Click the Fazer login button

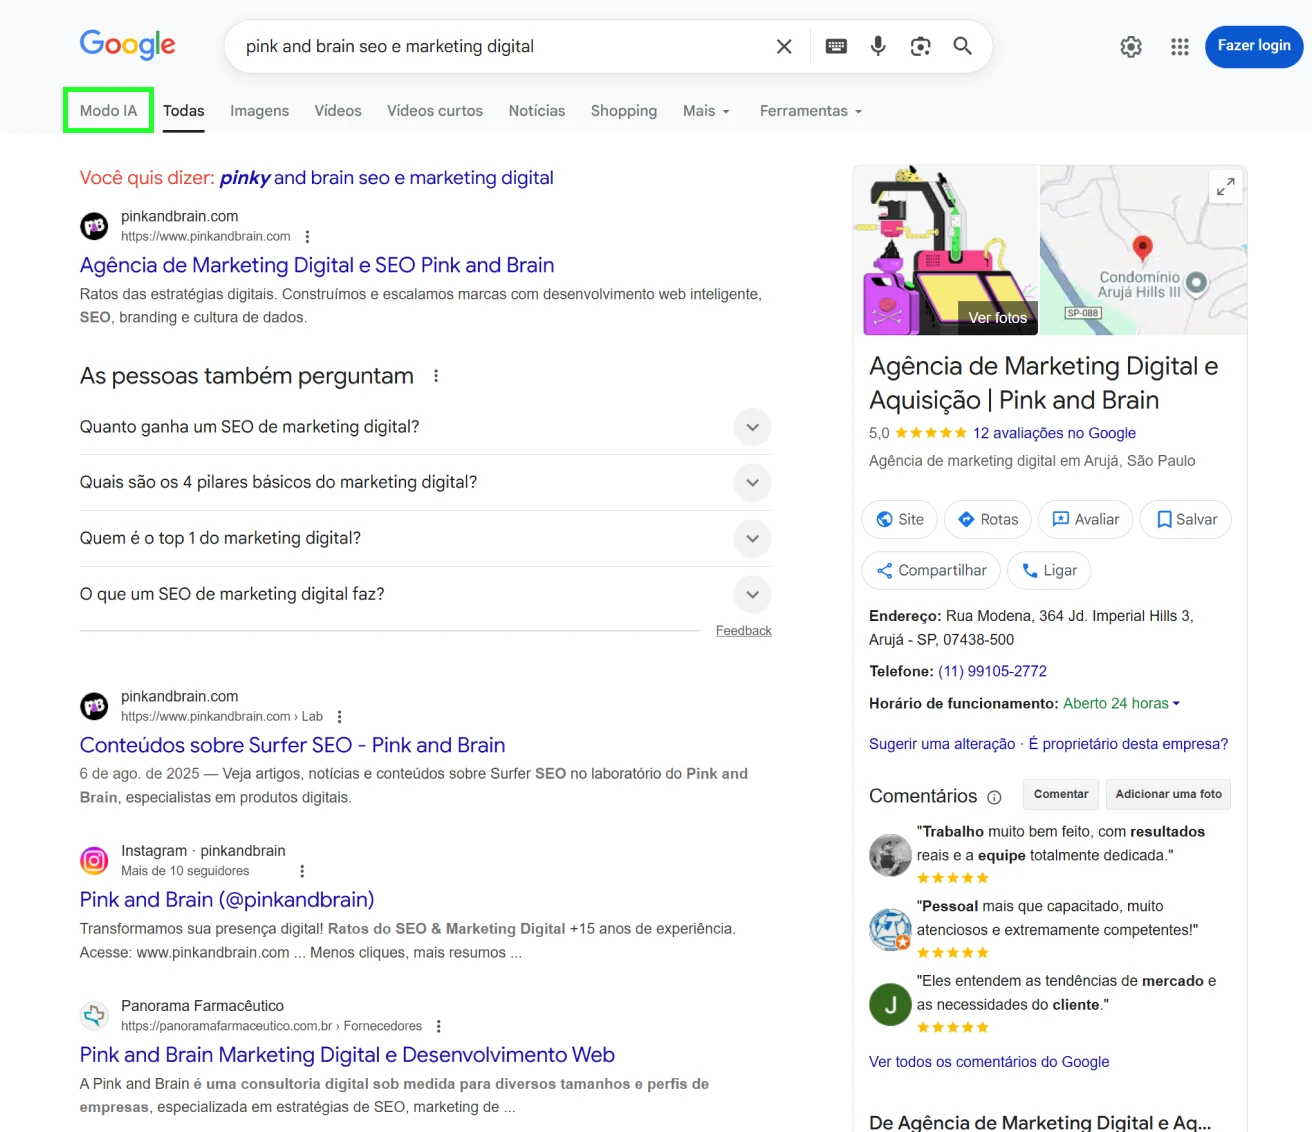point(1254,46)
